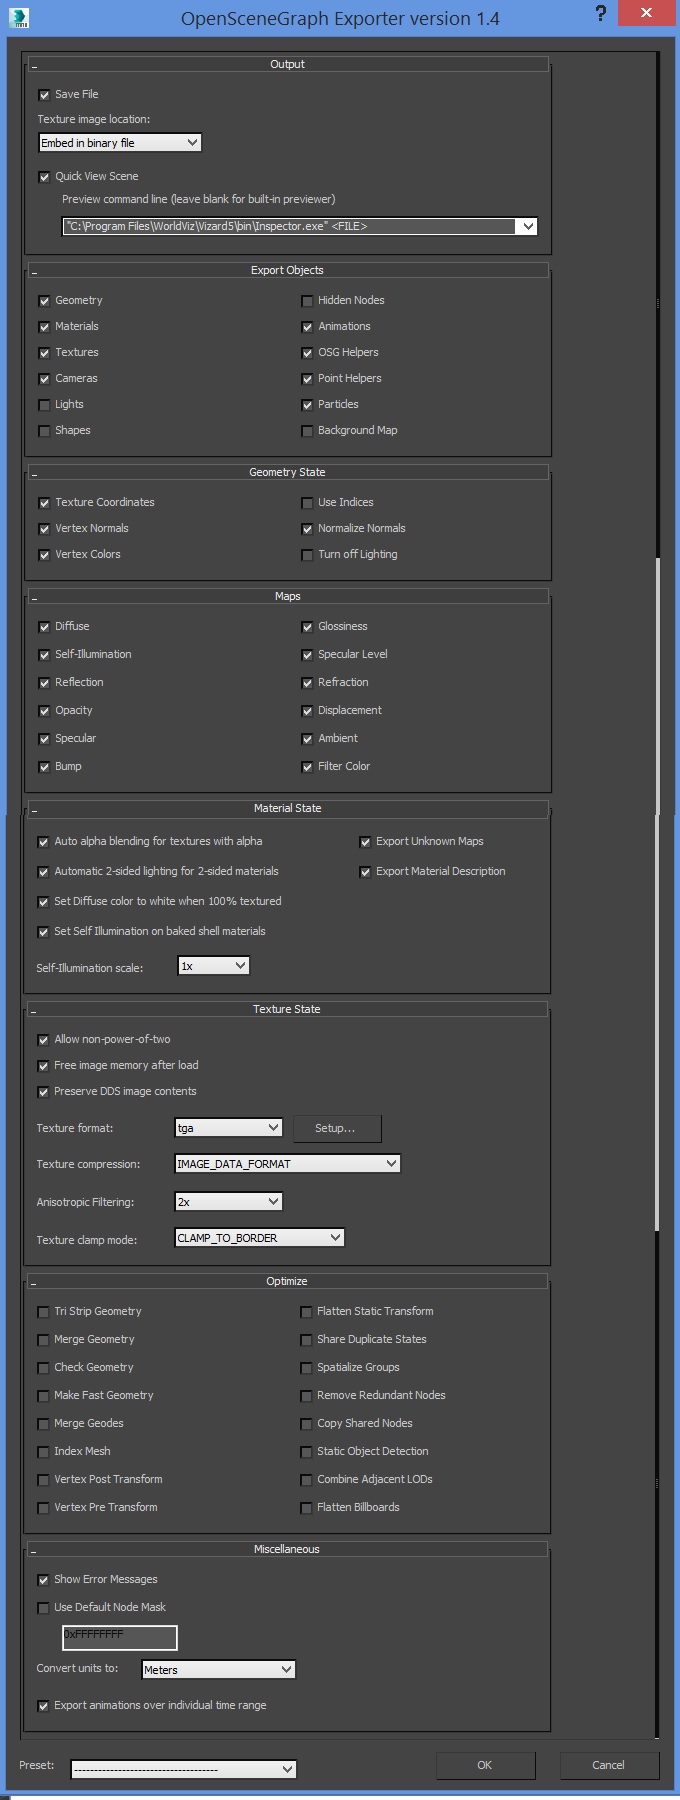Open the Anisotropic Filtering dropdown
Viewport: 680px width, 1800px height.
(x=228, y=1202)
